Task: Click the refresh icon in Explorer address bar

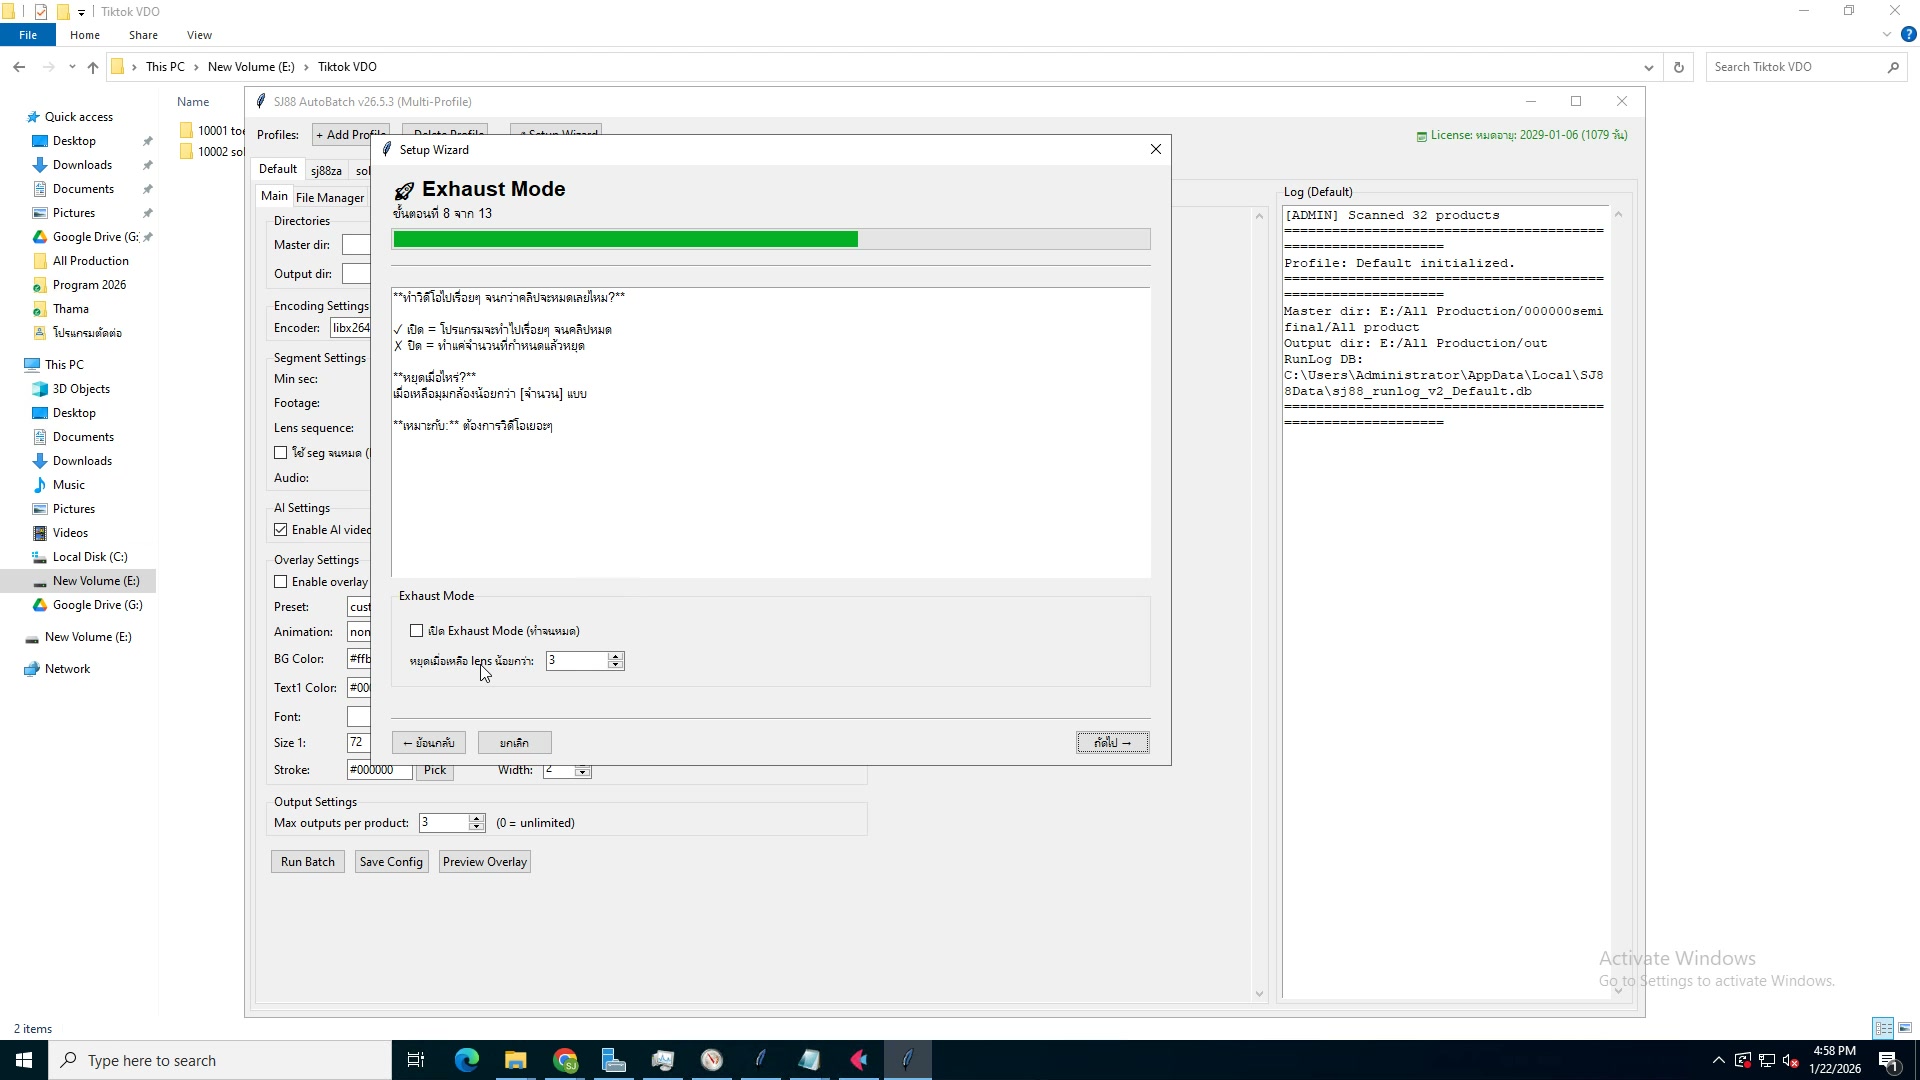Action: [1679, 67]
